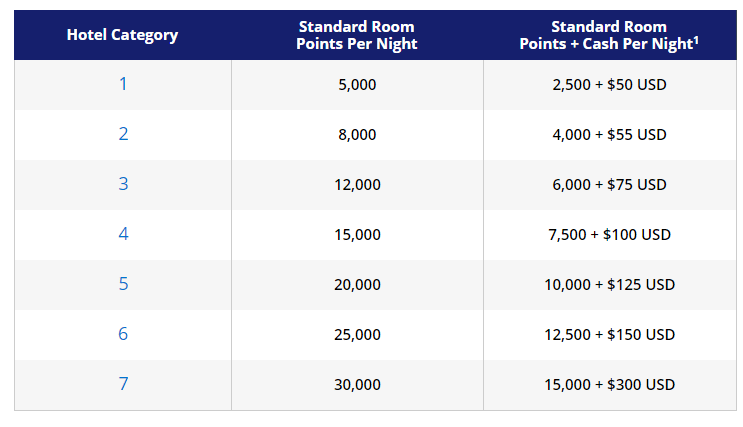Open hotel category 3 link
743x427 pixels.
coord(123,184)
